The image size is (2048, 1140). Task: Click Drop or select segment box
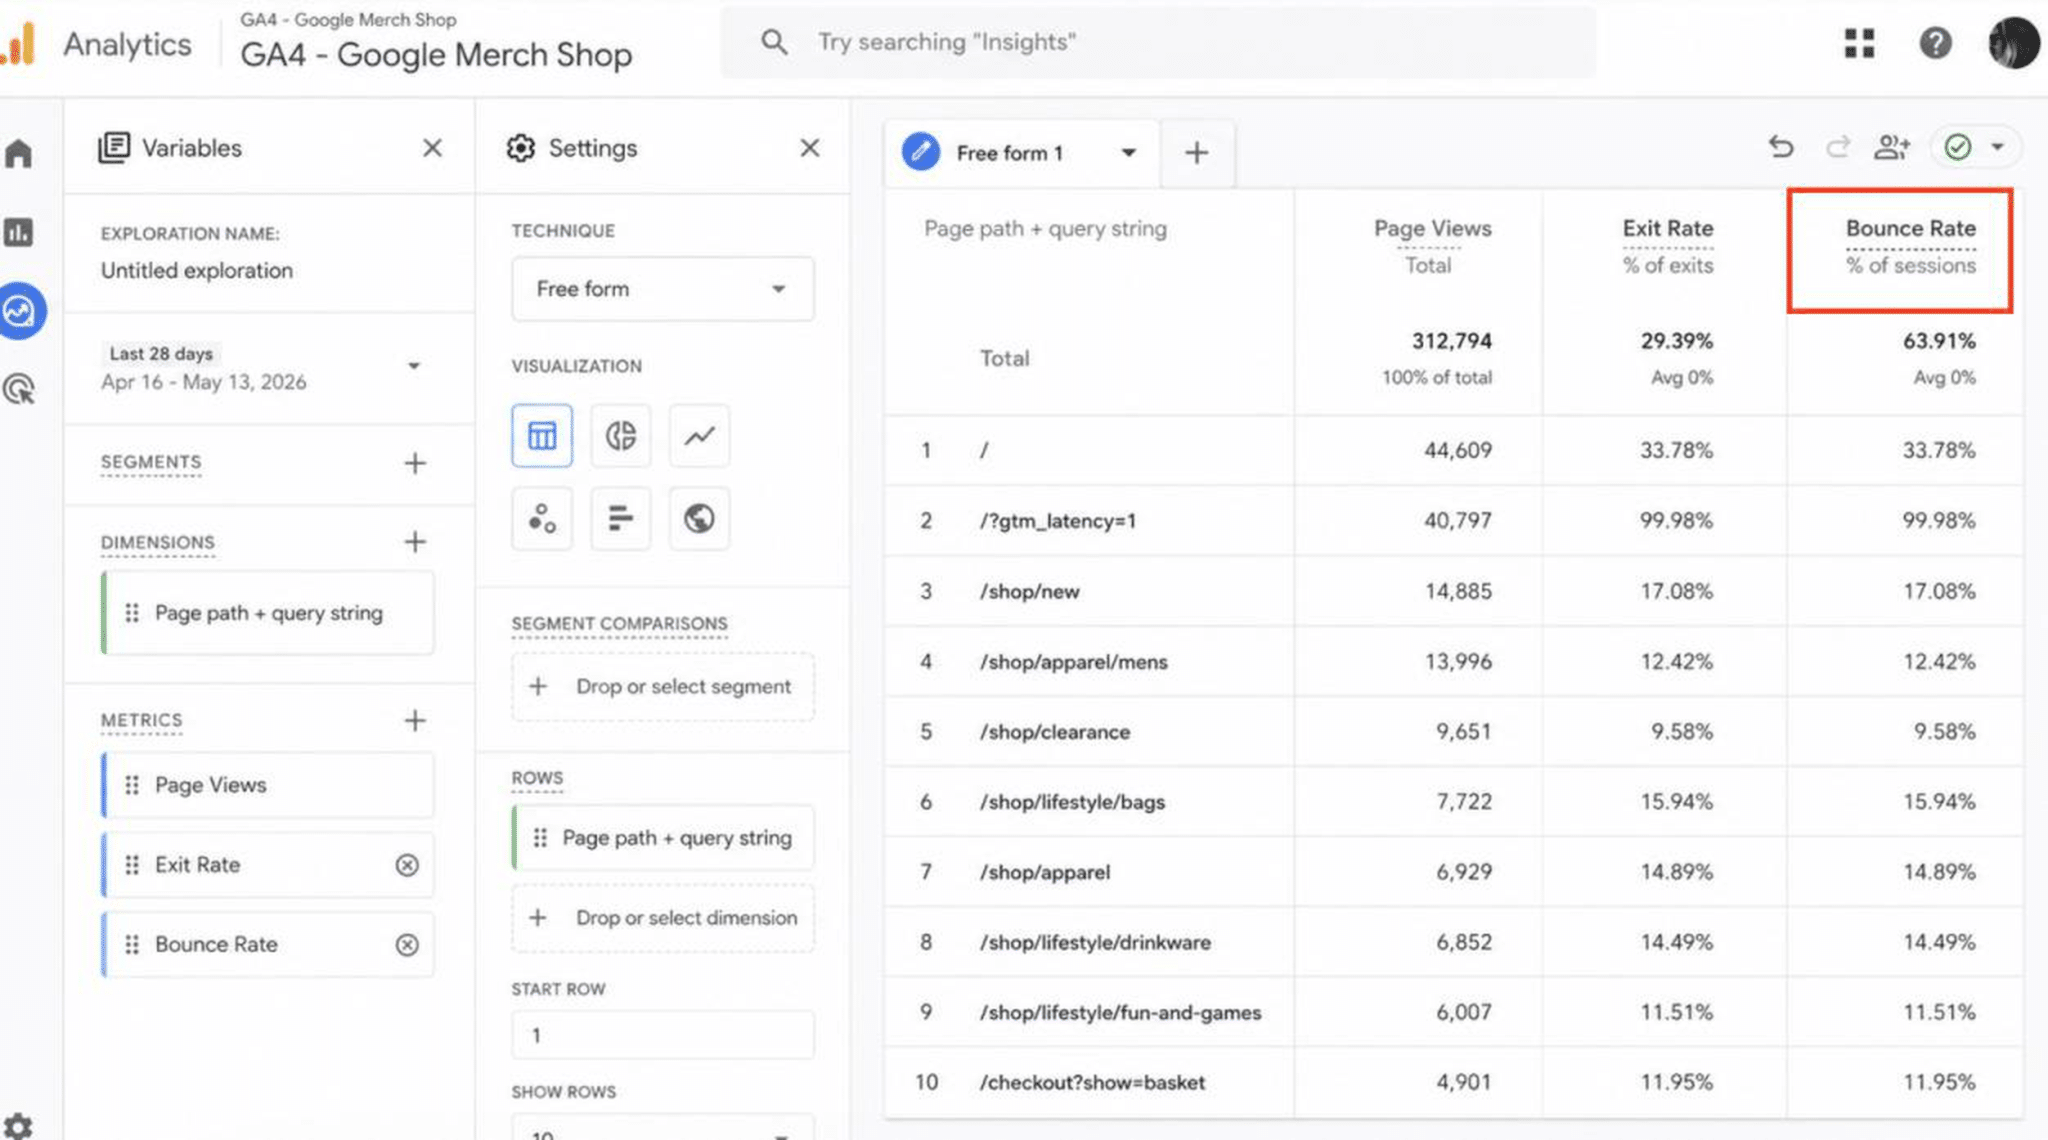662,687
